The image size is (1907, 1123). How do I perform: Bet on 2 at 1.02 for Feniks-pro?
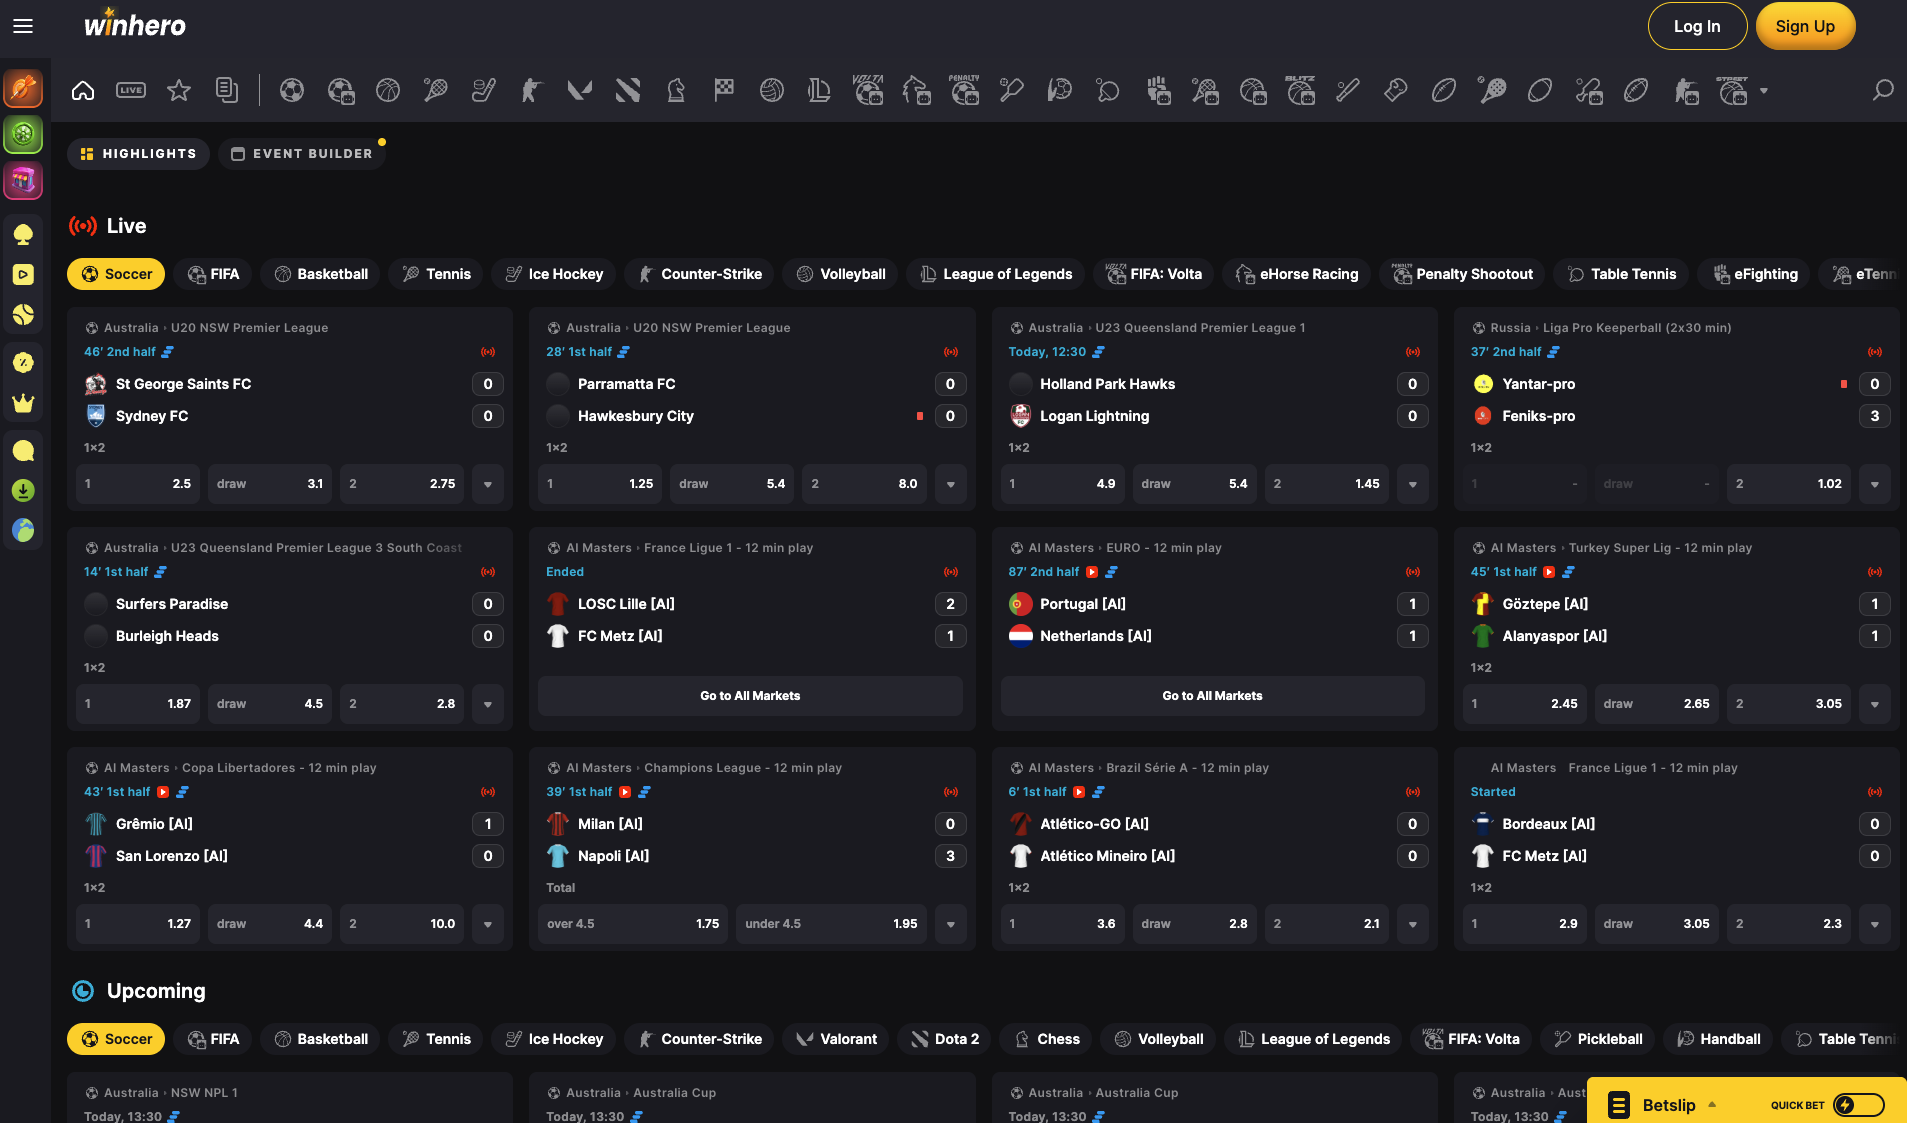tap(1788, 484)
